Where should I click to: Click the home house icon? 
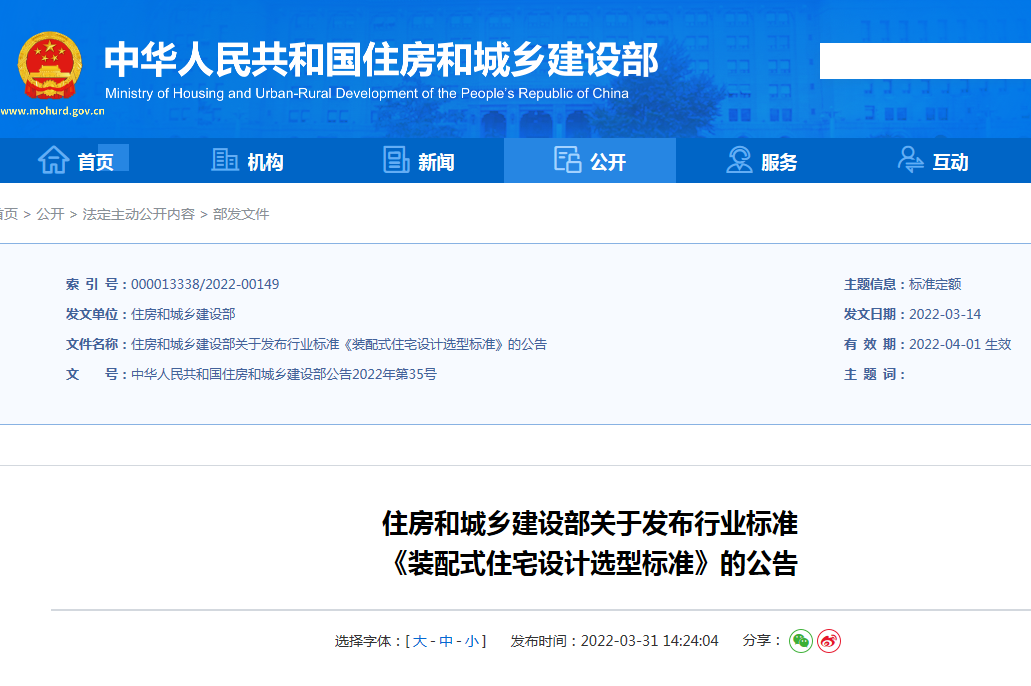(x=53, y=160)
